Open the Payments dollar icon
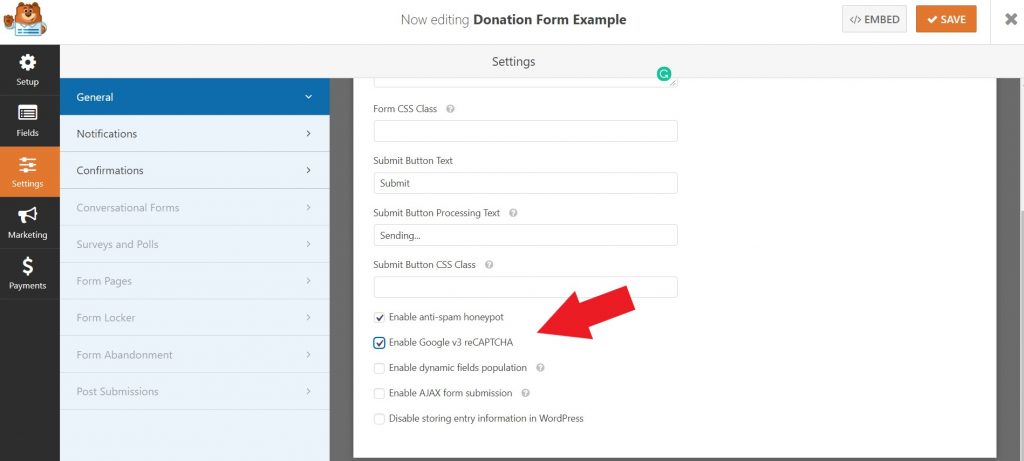 (28, 266)
